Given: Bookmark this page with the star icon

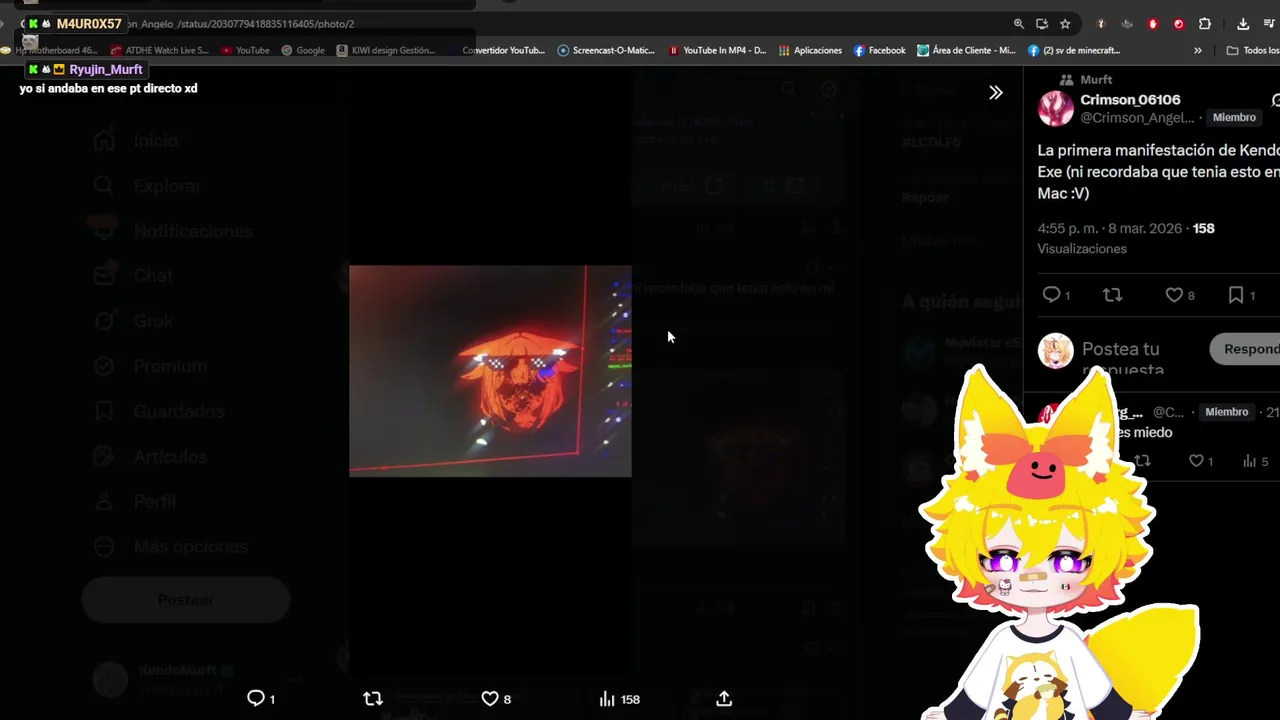Looking at the screenshot, I should pos(1065,24).
